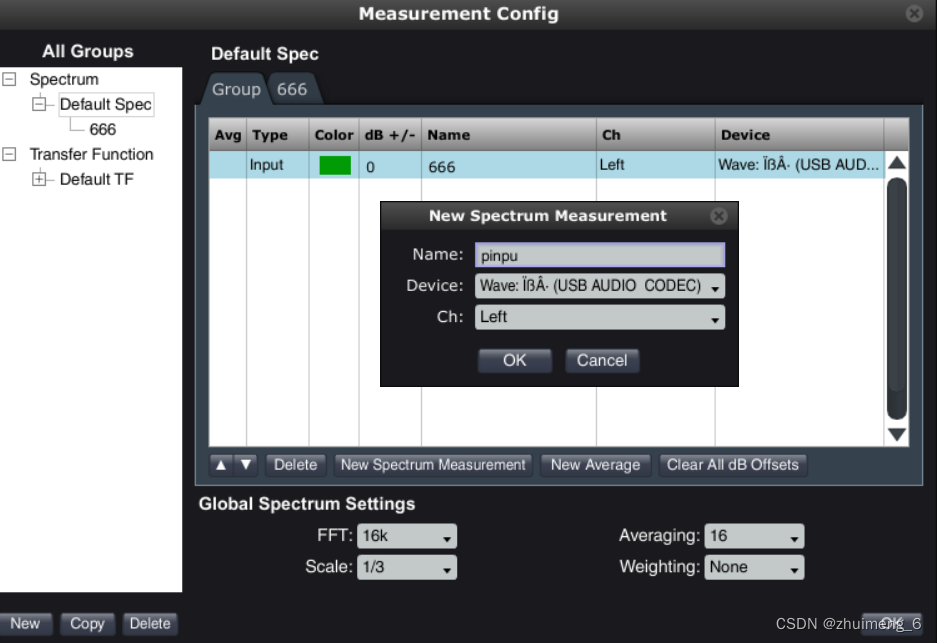The width and height of the screenshot is (937, 643).
Task: Open the Device dropdown in dialog
Action: (599, 286)
